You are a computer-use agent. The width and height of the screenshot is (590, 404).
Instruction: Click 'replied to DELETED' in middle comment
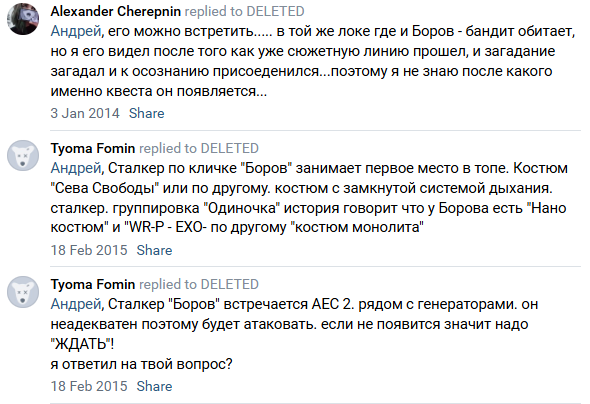199,148
